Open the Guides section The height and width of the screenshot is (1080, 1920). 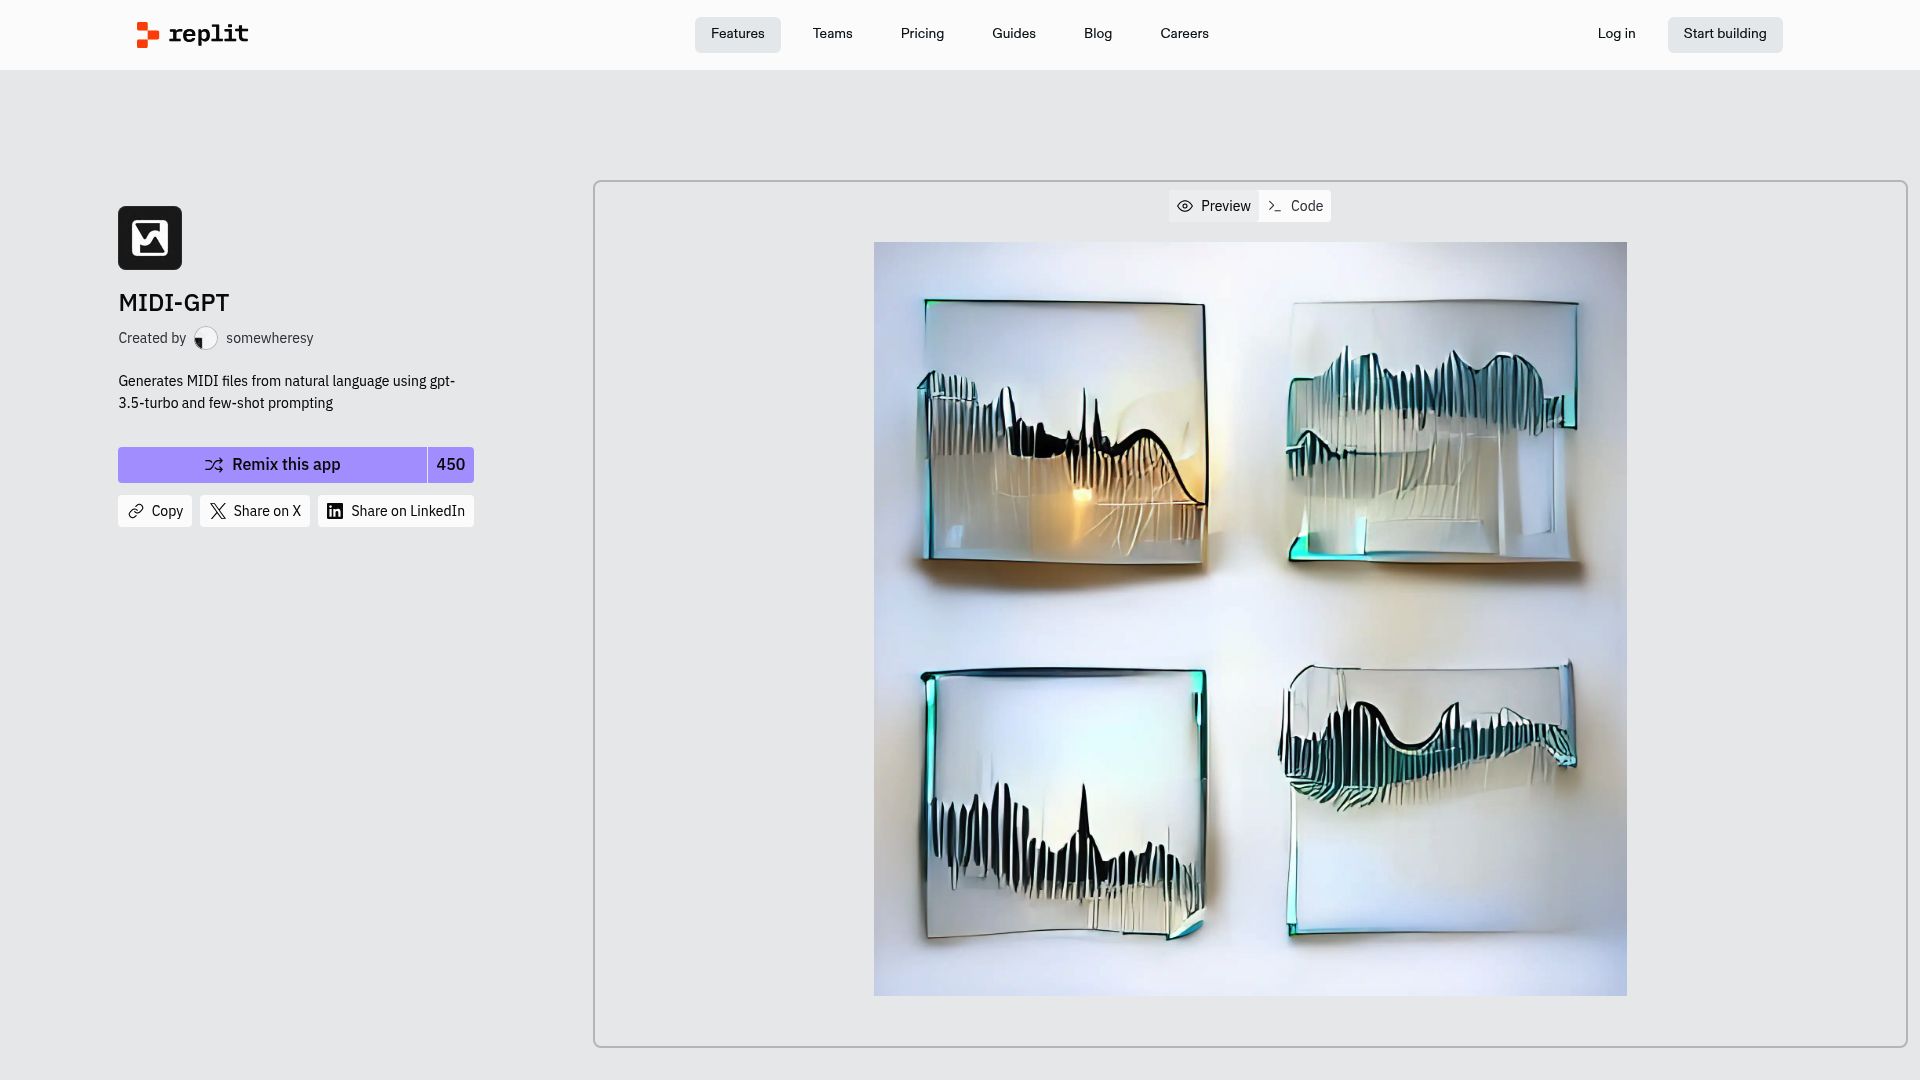(1013, 33)
